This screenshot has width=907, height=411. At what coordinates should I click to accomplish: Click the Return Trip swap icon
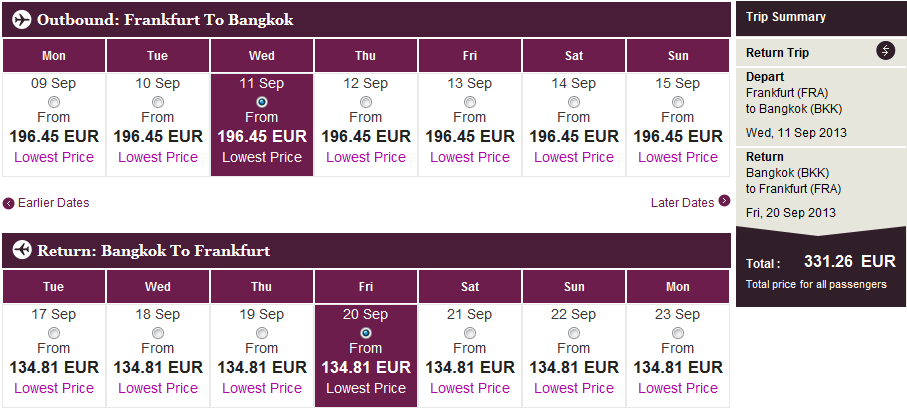[885, 51]
